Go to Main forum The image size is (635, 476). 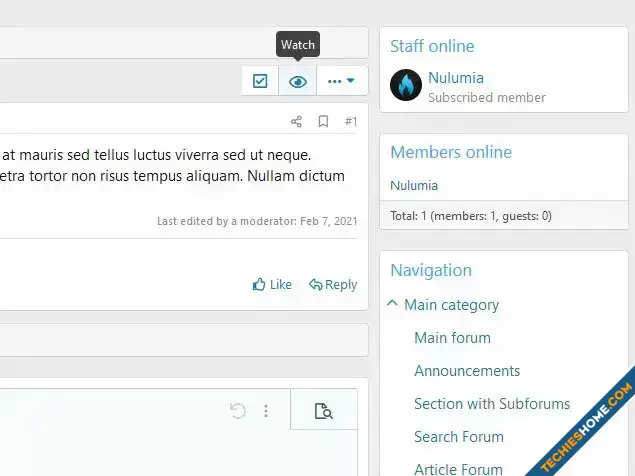[x=452, y=338]
